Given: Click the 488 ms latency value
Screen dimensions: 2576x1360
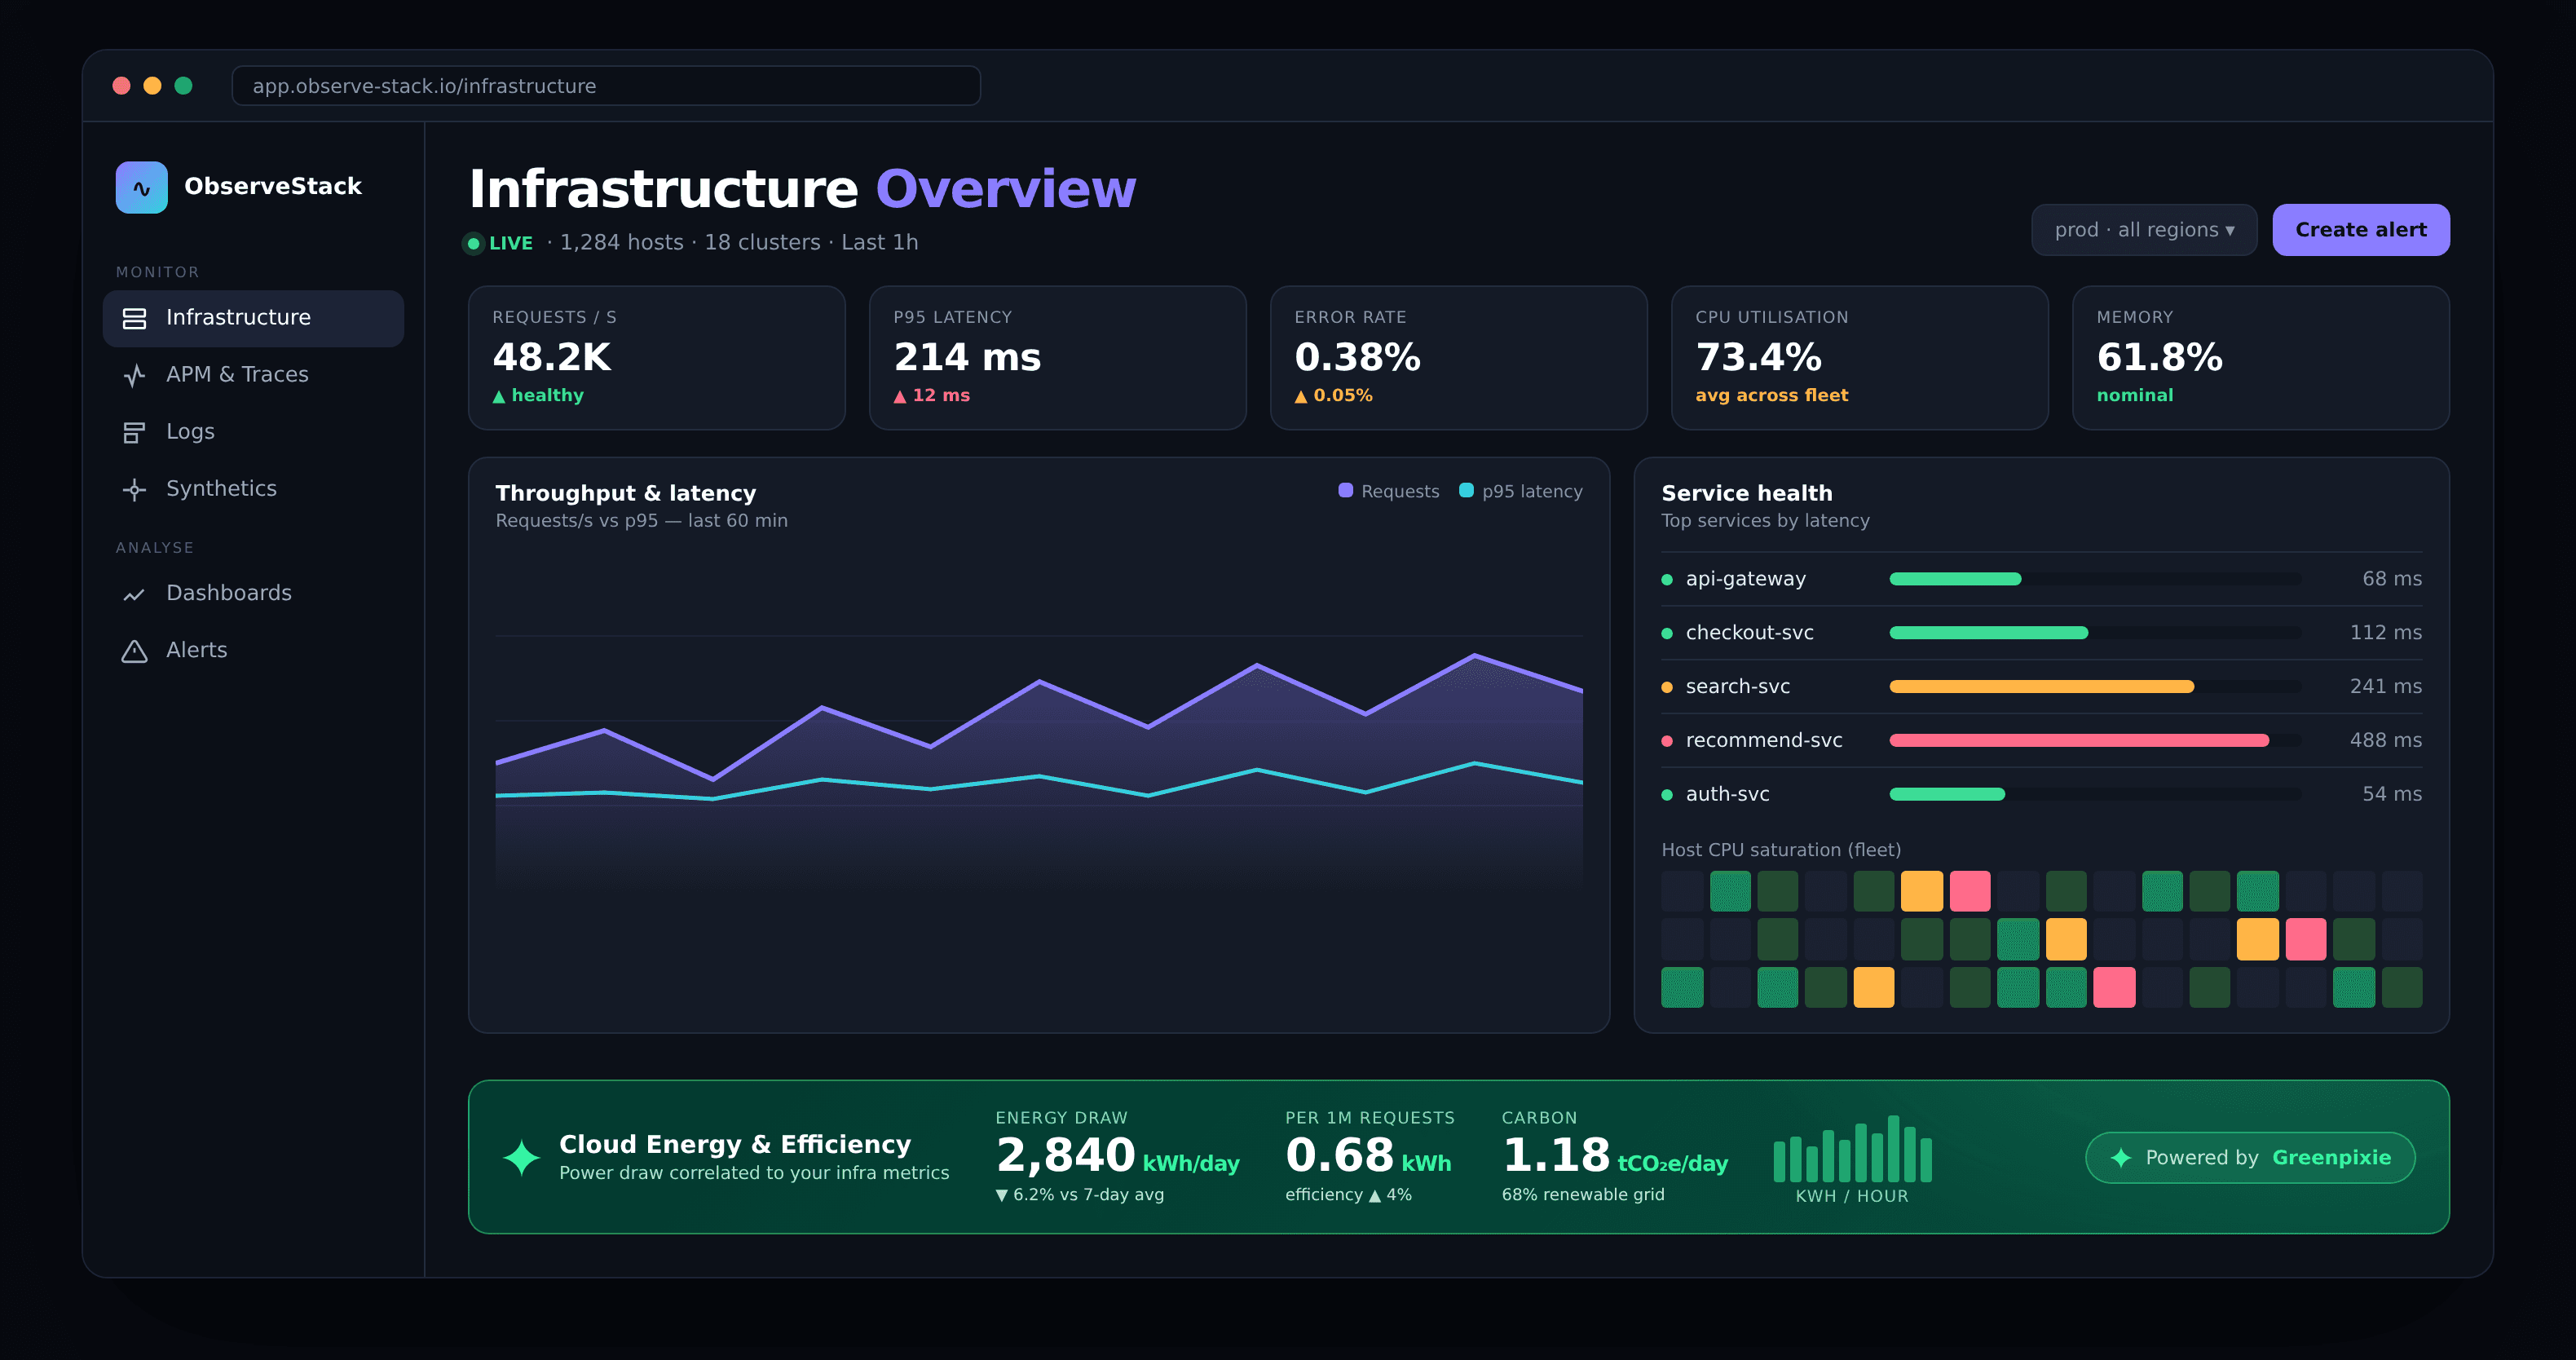Looking at the screenshot, I should (2385, 741).
